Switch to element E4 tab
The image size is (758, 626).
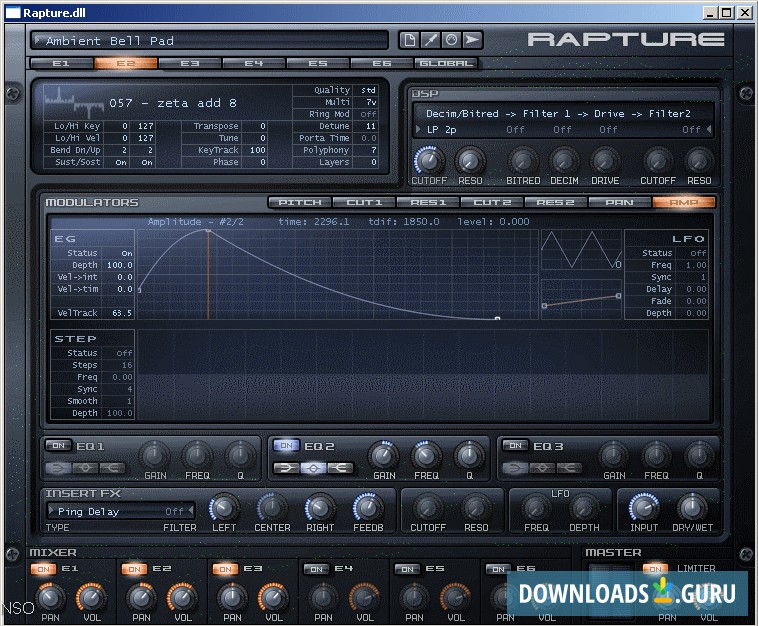tap(253, 63)
